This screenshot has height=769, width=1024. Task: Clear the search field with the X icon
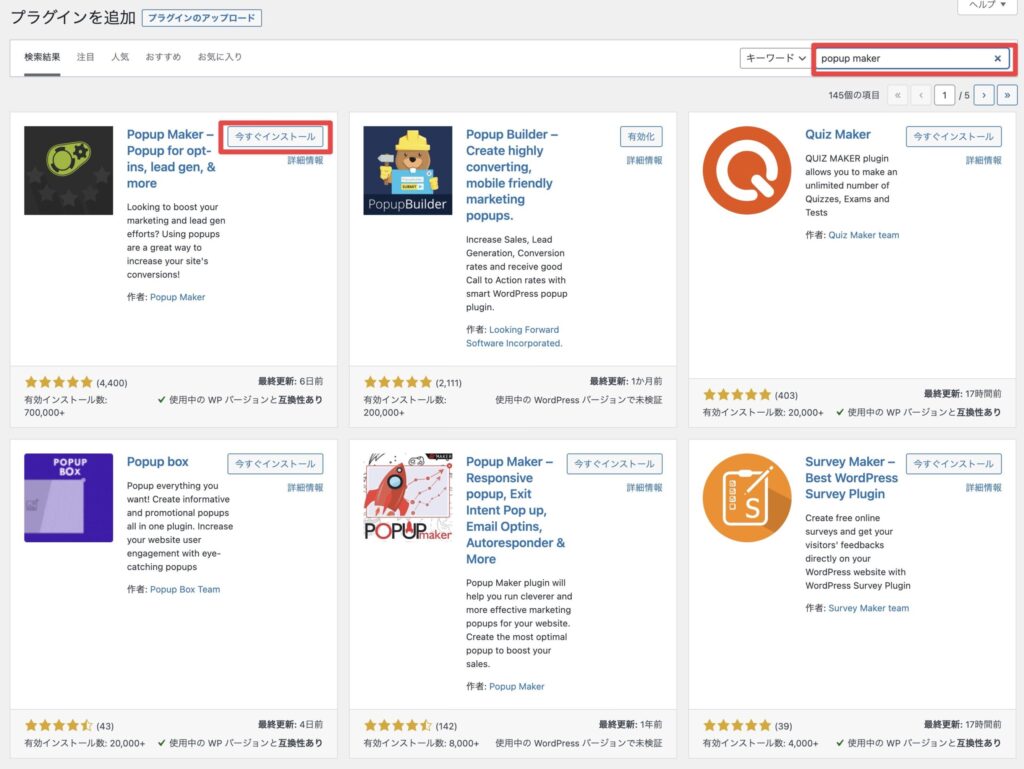click(x=997, y=59)
